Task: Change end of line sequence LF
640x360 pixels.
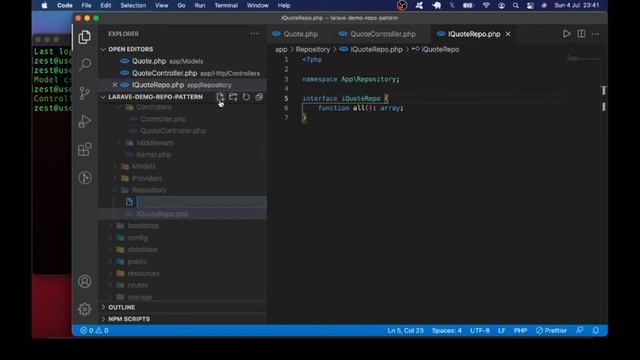Action: 502,330
